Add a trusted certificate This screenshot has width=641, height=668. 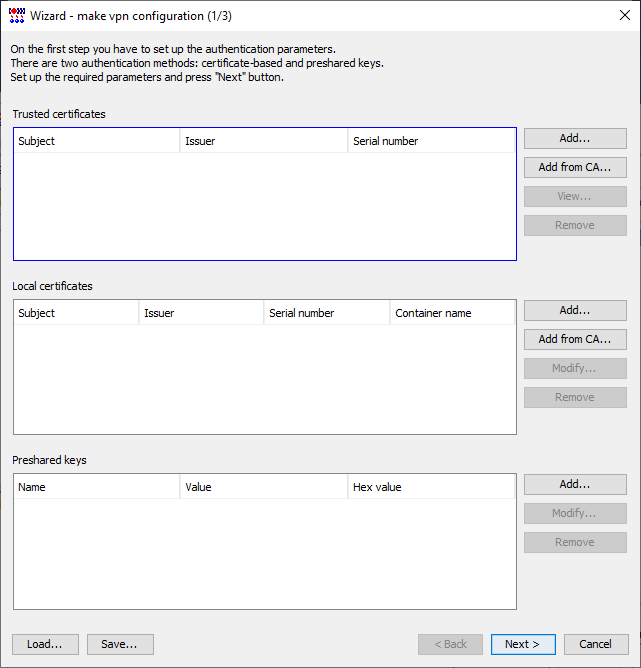pyautogui.click(x=575, y=138)
